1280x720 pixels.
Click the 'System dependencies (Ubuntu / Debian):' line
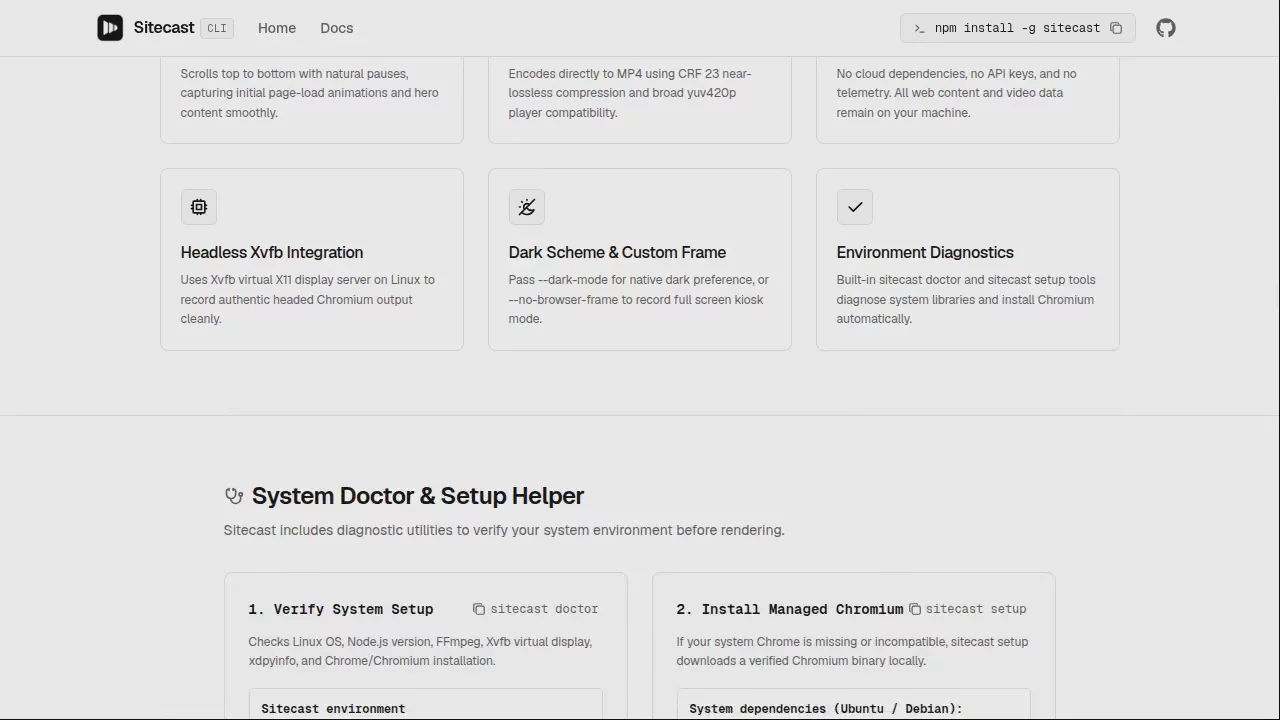[826, 709]
